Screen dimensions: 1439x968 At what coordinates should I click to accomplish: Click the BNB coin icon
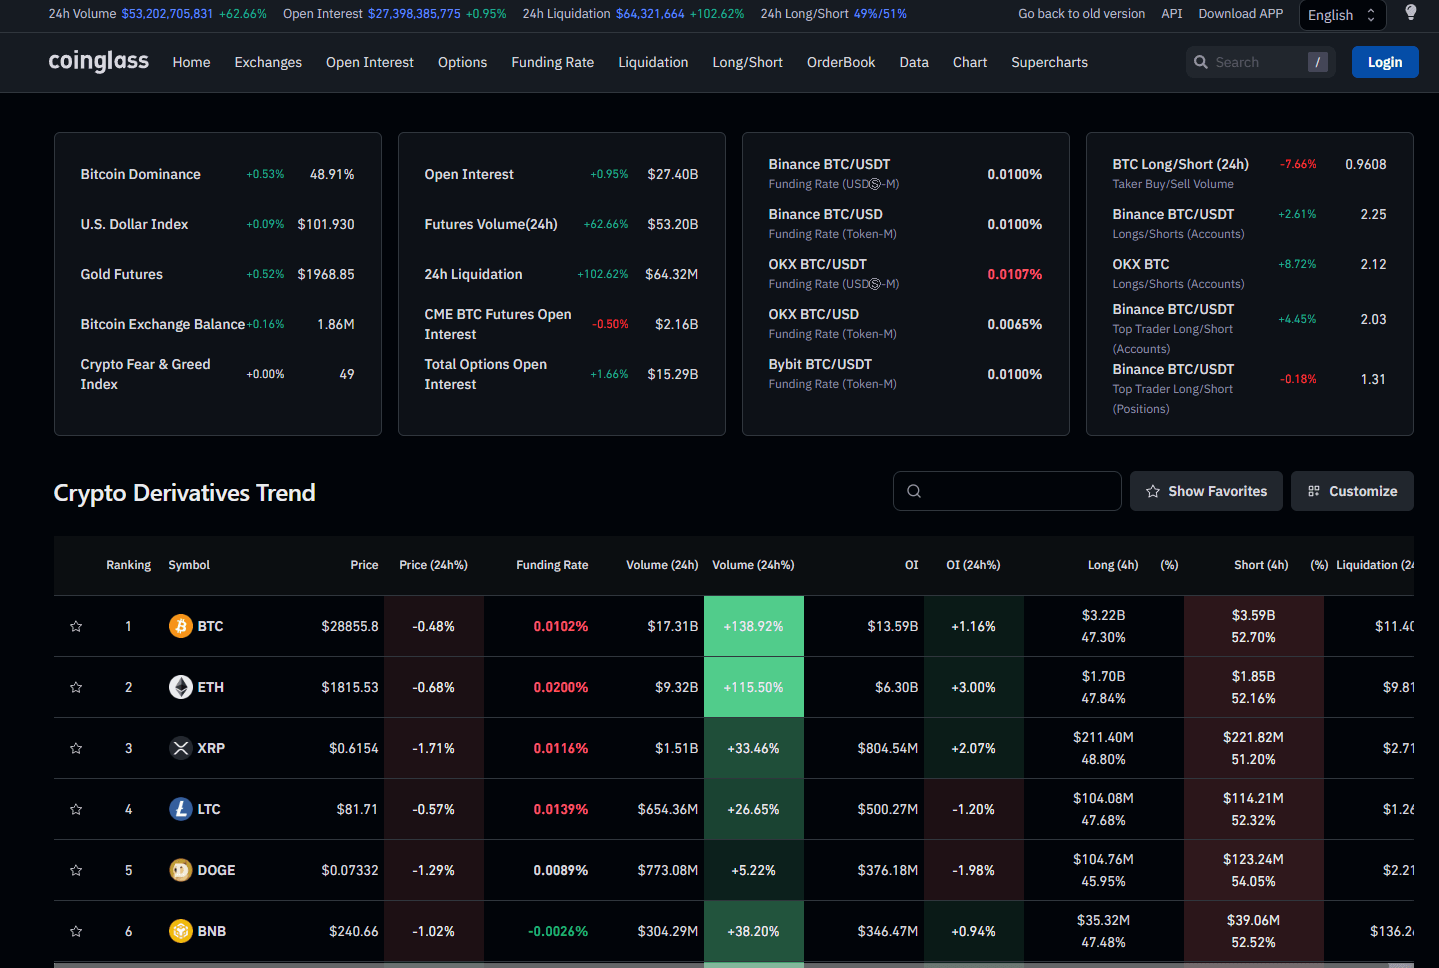(181, 931)
